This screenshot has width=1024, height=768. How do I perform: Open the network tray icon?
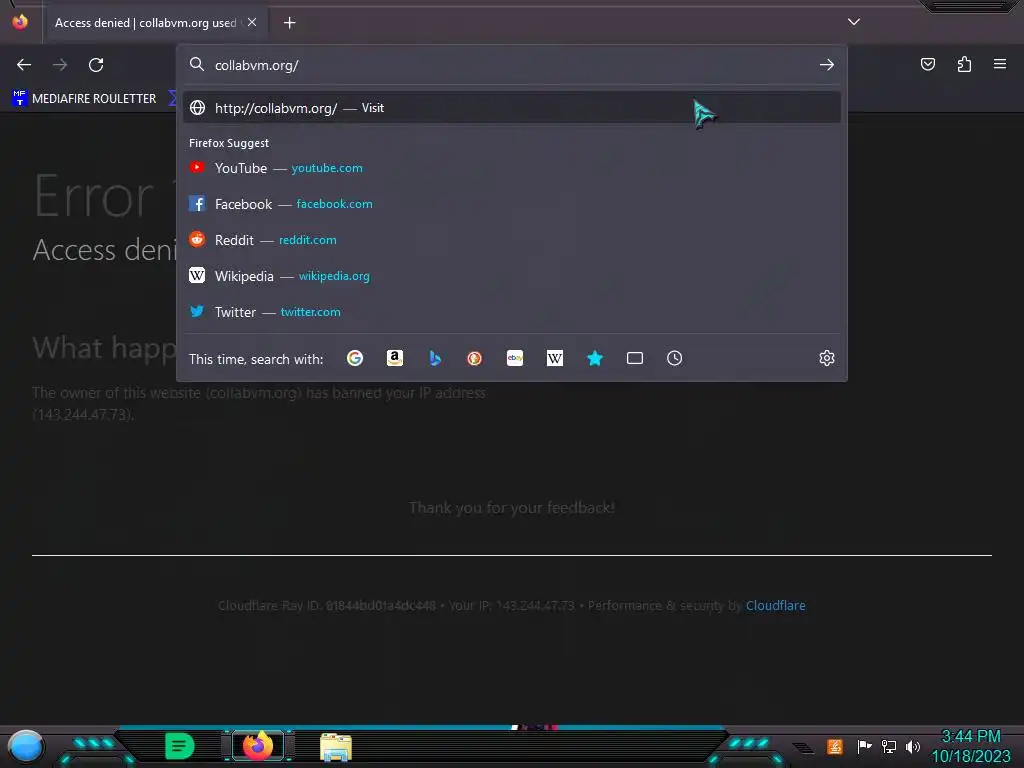click(x=889, y=746)
